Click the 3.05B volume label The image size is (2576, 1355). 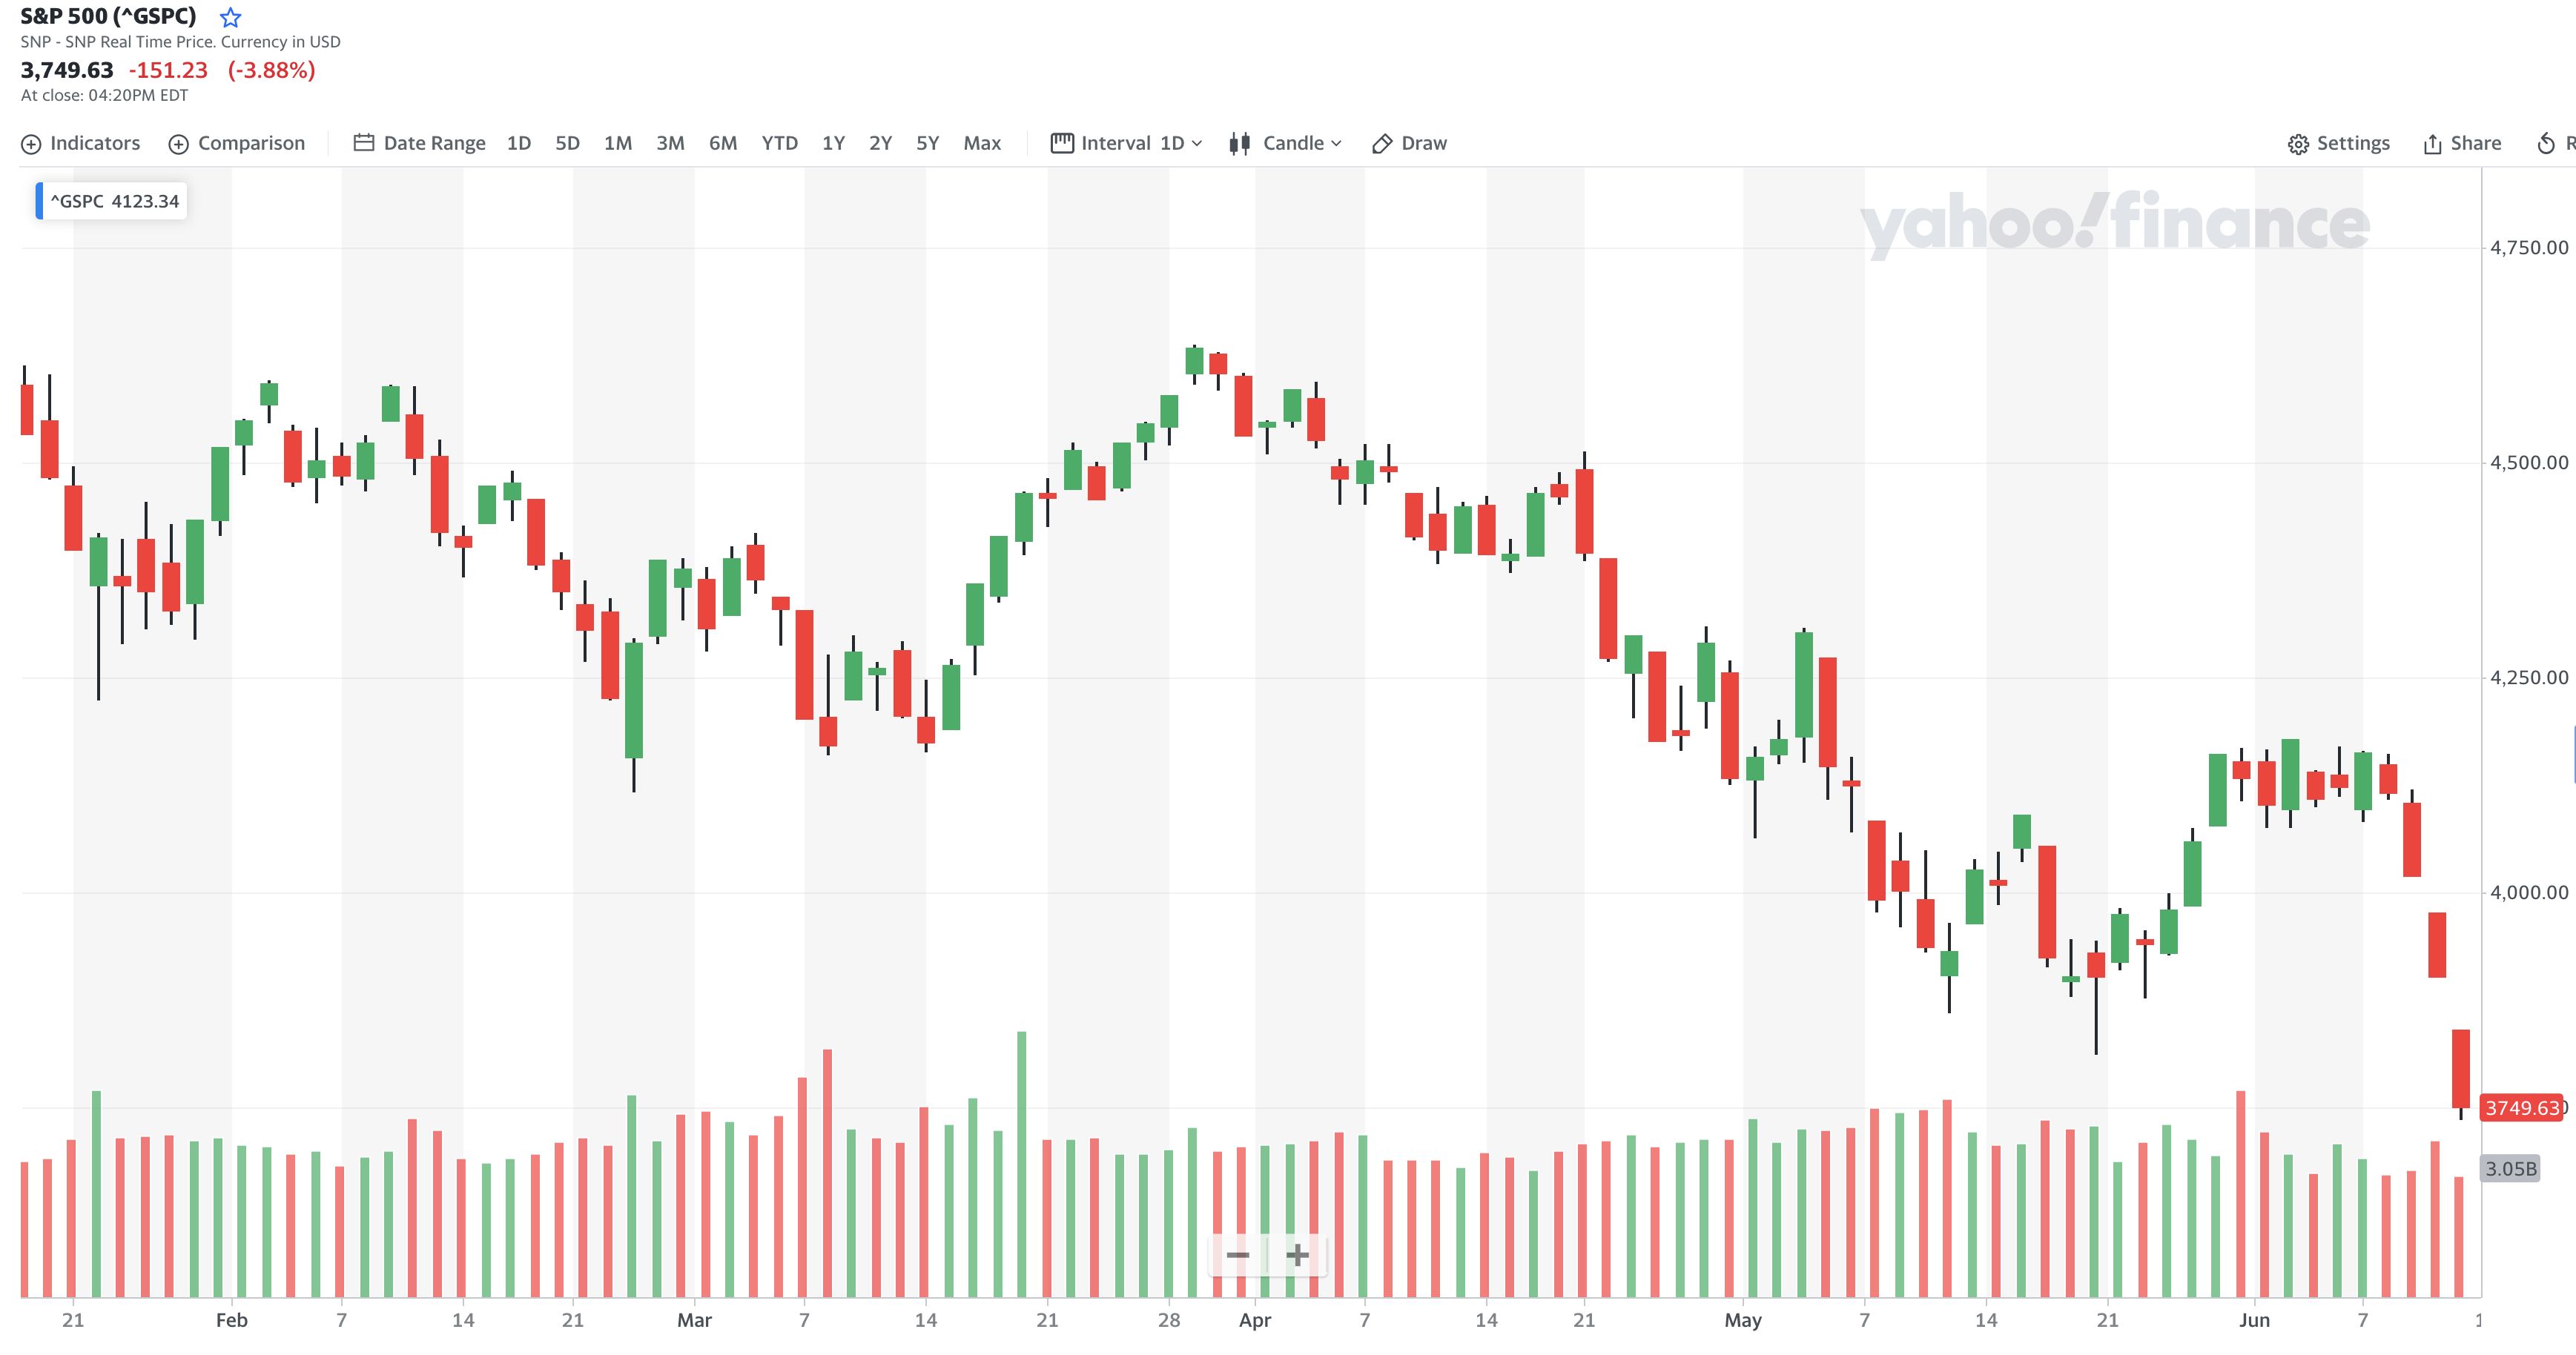click(2510, 1168)
